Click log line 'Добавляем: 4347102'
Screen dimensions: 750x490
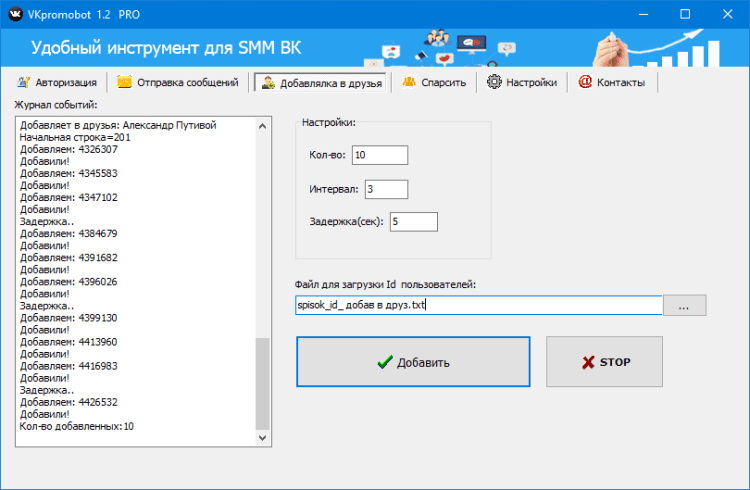[x=68, y=197]
